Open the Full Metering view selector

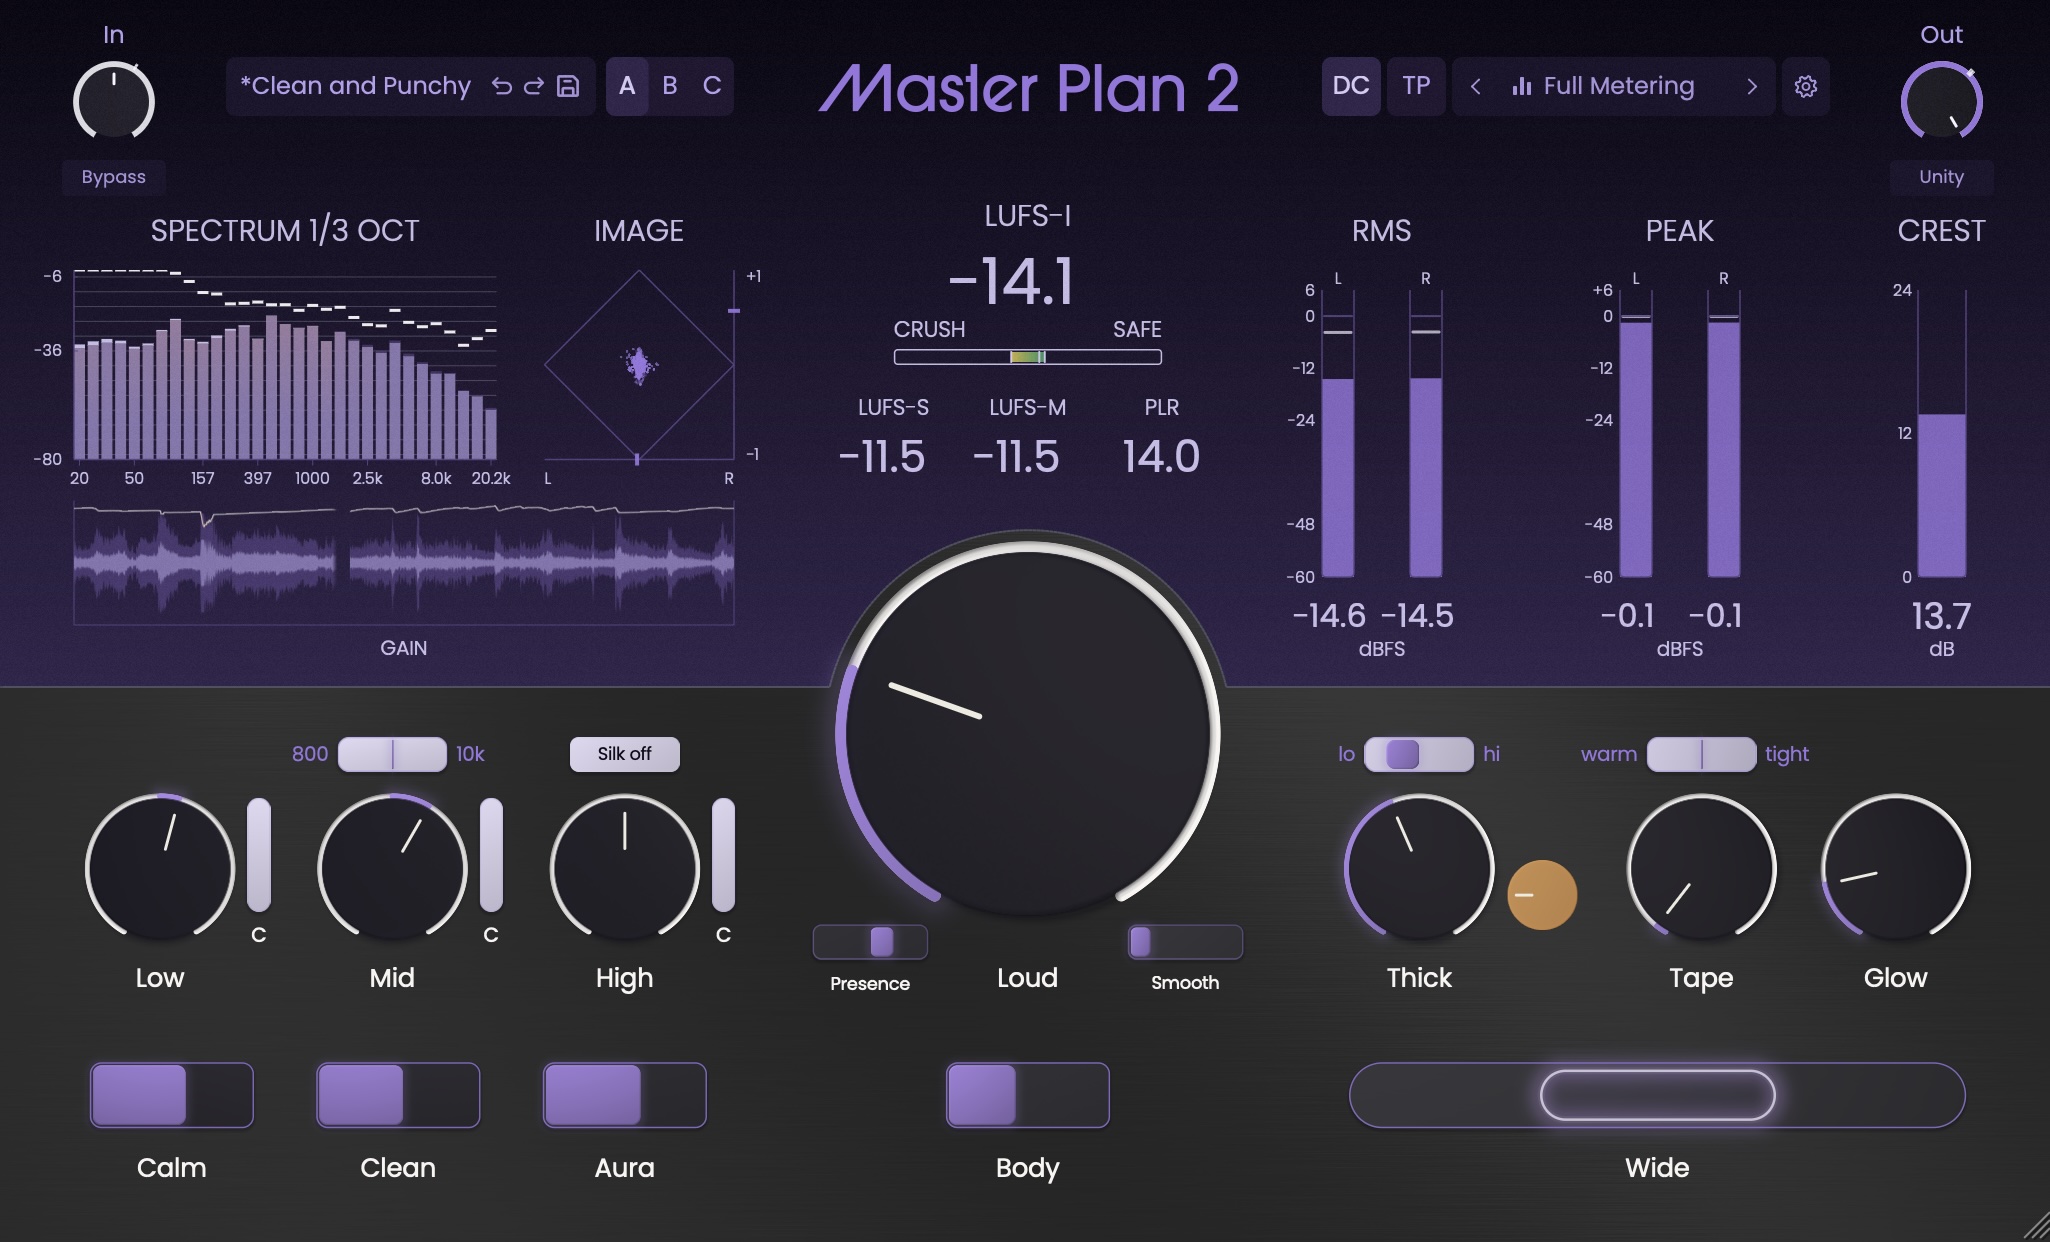[x=1613, y=86]
